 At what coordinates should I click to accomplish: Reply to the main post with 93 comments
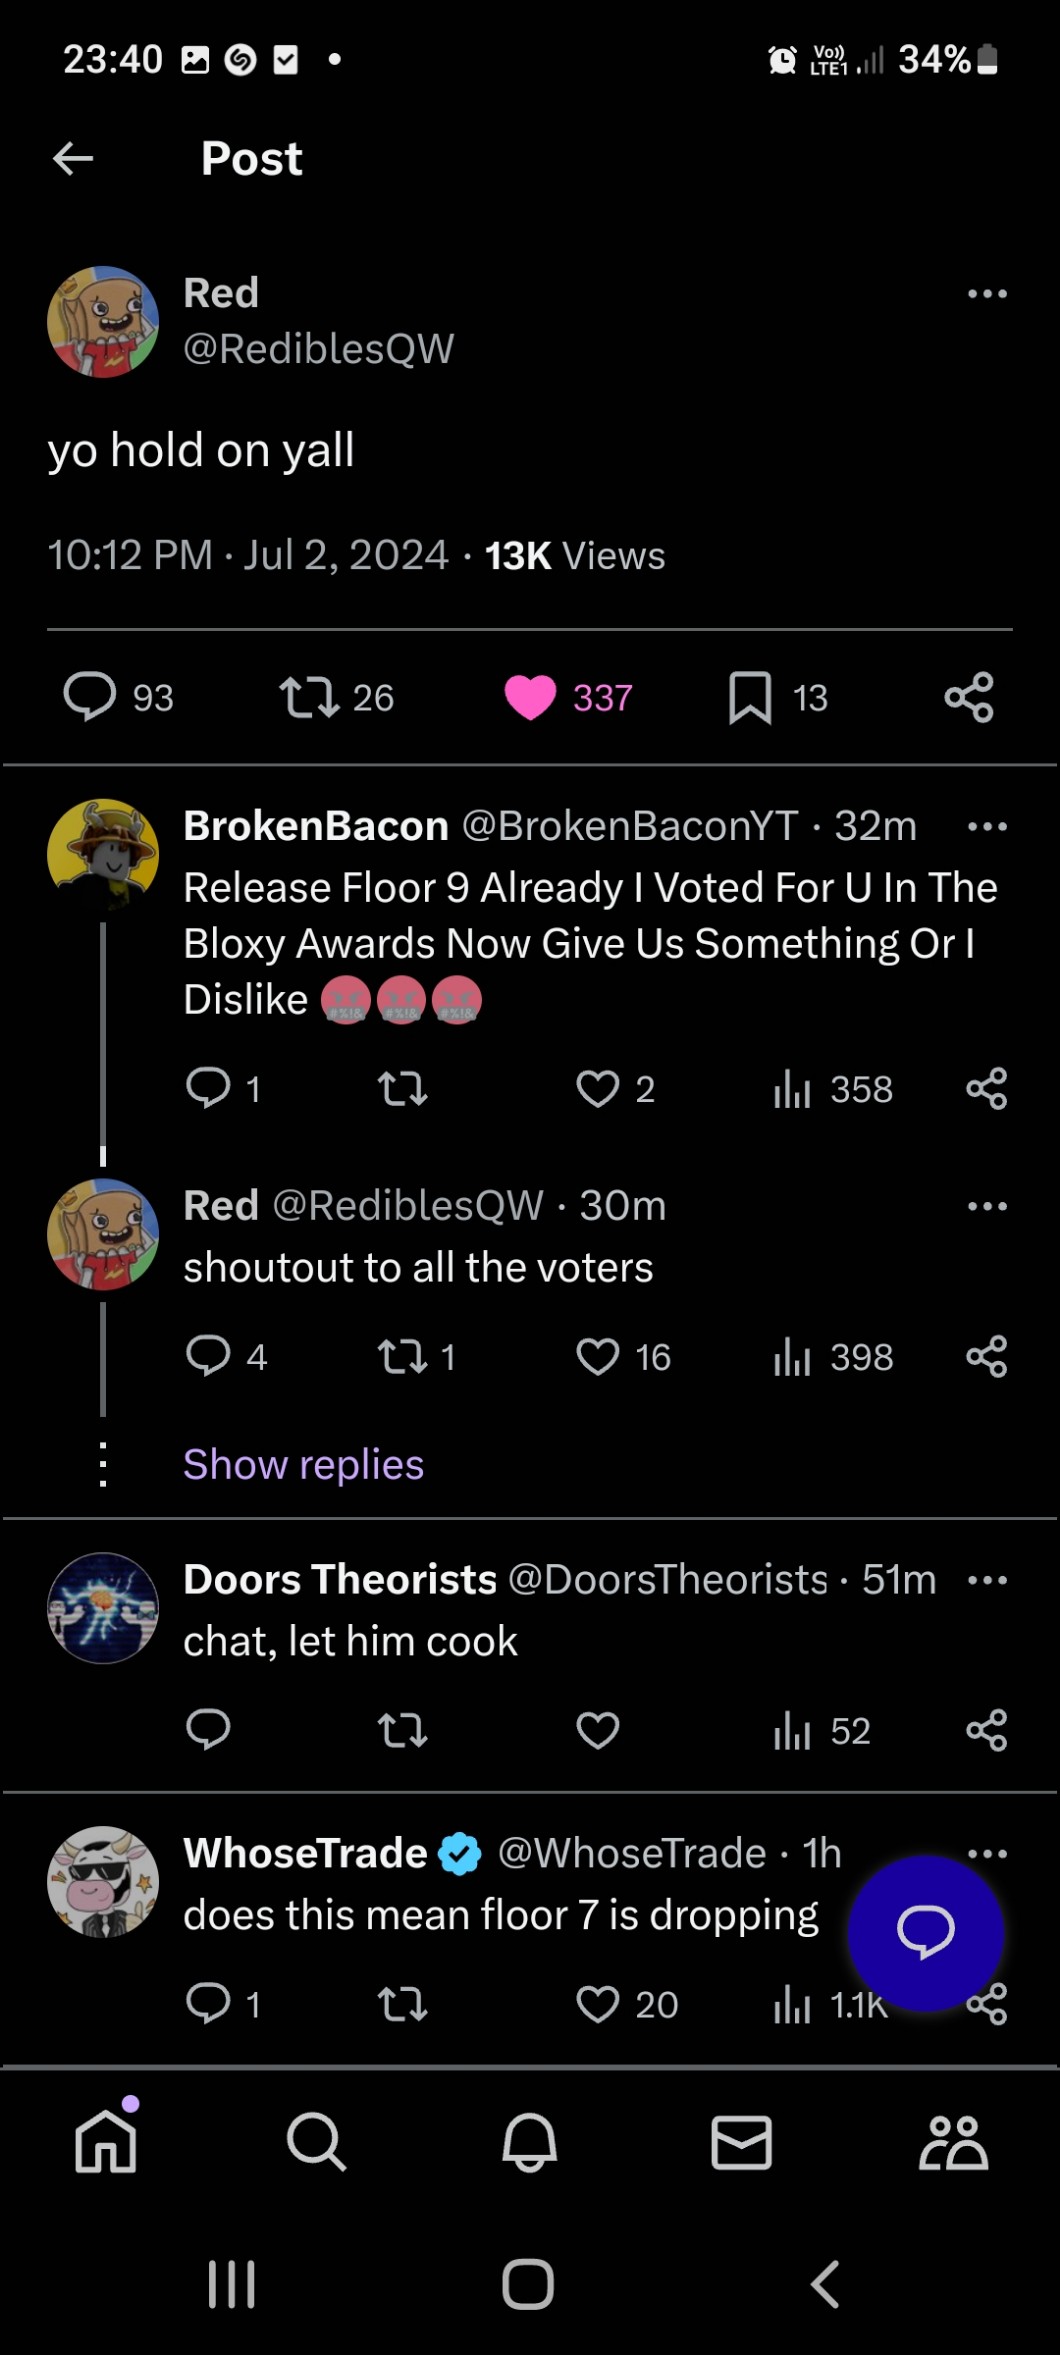pyautogui.click(x=90, y=697)
